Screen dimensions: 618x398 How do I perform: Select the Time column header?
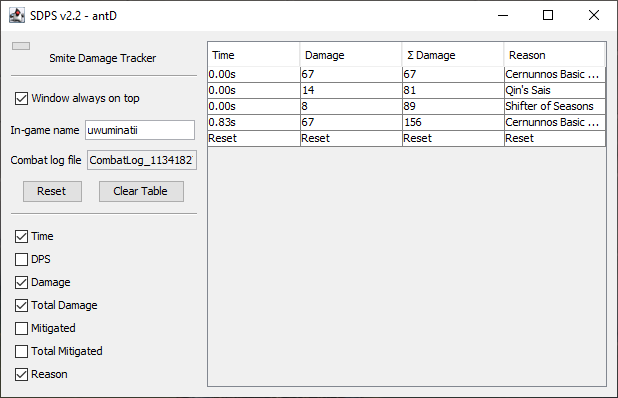click(x=253, y=55)
